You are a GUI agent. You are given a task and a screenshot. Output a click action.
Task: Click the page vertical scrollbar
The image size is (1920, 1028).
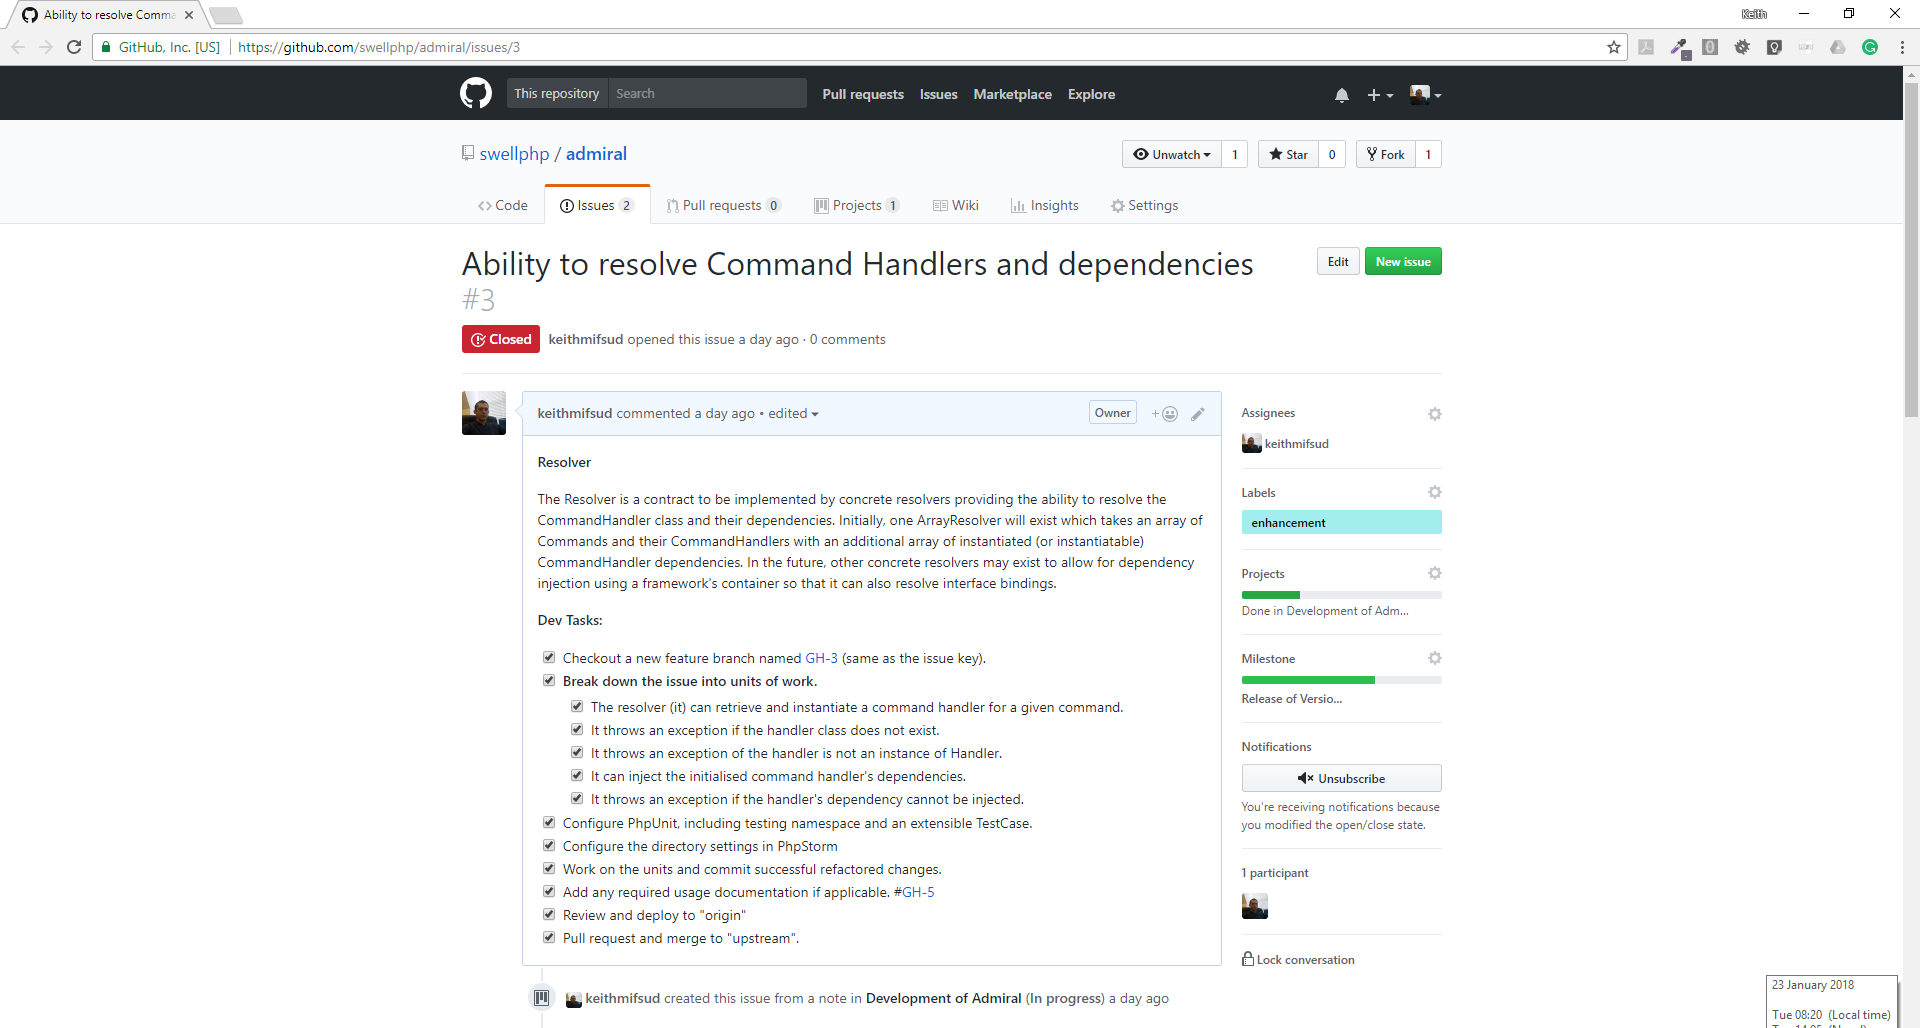[x=1911, y=250]
